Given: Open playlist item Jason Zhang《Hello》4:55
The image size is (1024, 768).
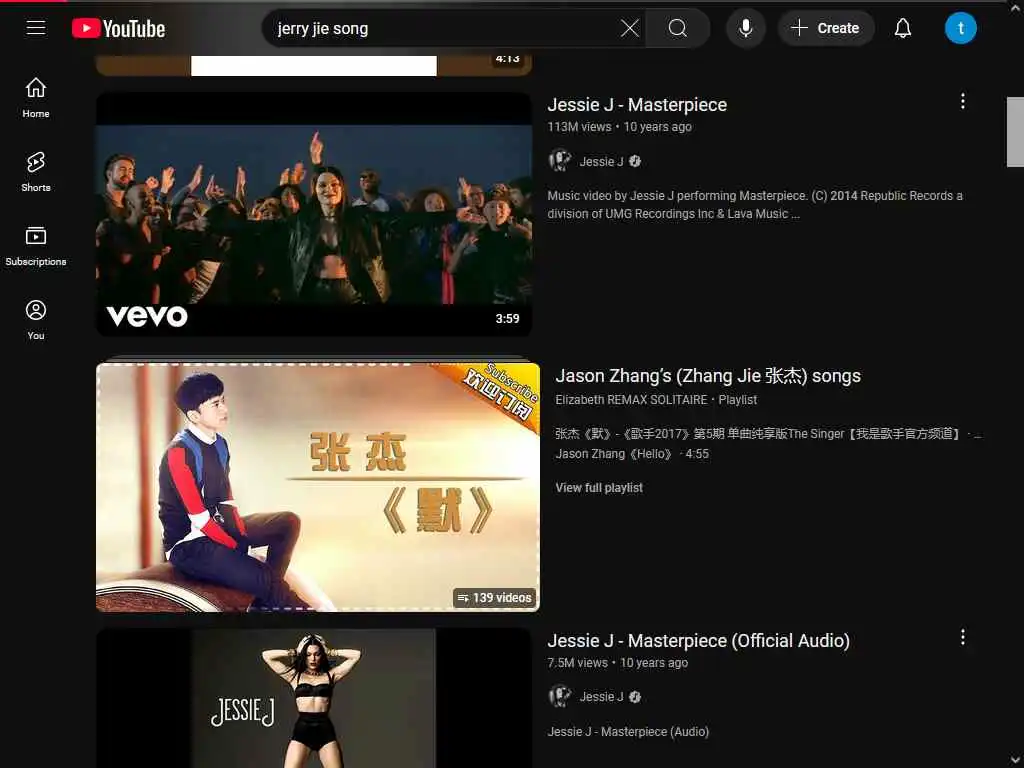Looking at the screenshot, I should coord(632,454).
